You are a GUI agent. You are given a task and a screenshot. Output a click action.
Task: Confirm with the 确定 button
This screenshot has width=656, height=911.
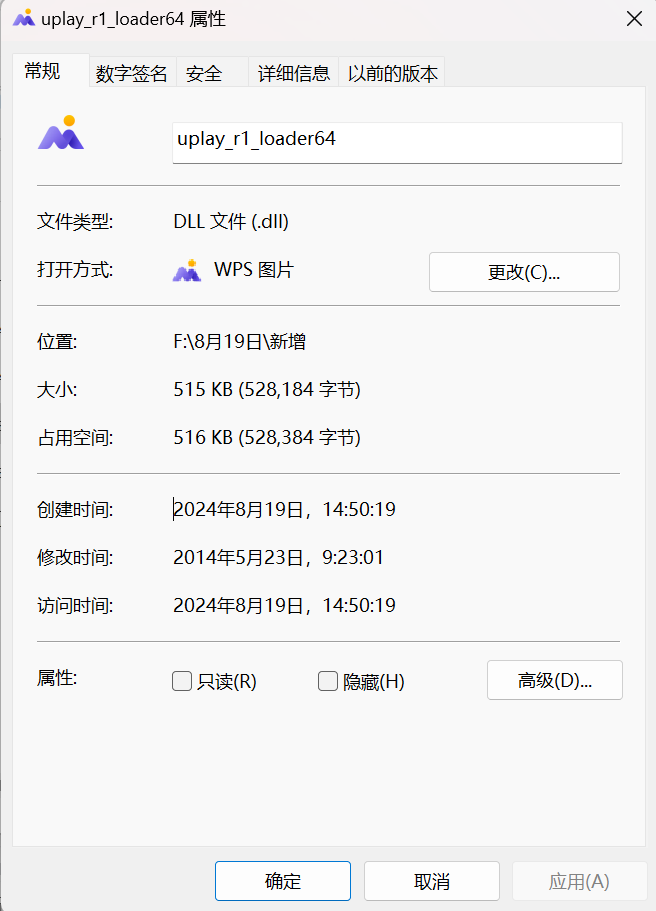coord(283,881)
